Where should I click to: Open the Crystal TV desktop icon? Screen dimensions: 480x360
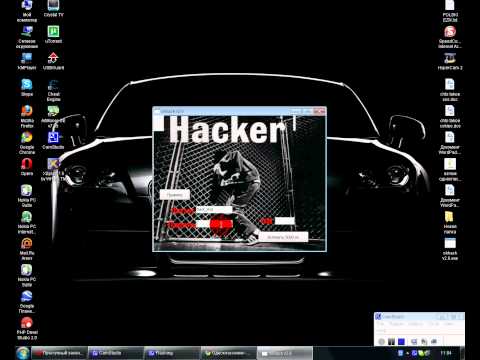pos(53,9)
